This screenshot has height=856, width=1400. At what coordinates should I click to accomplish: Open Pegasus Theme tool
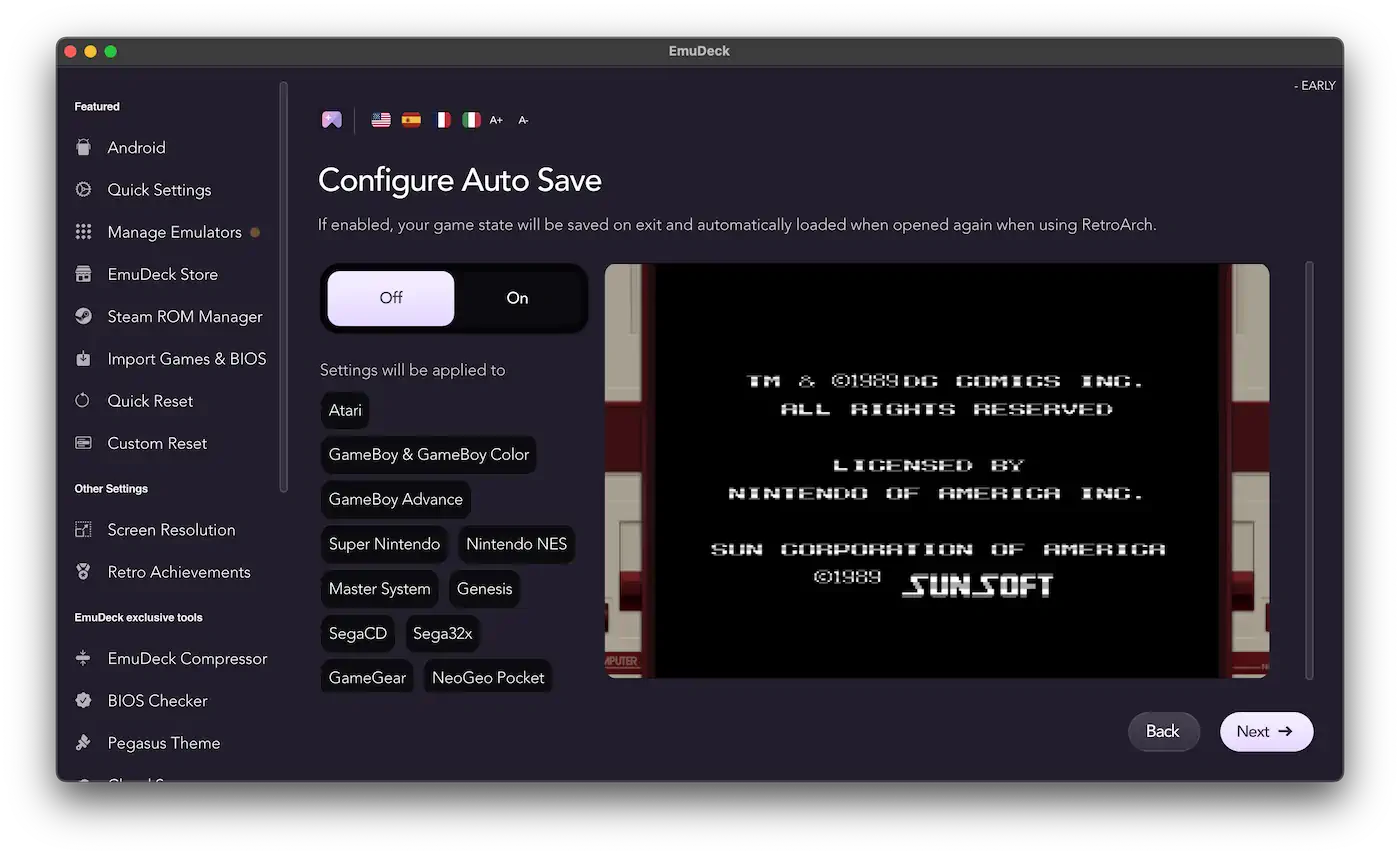pos(163,743)
